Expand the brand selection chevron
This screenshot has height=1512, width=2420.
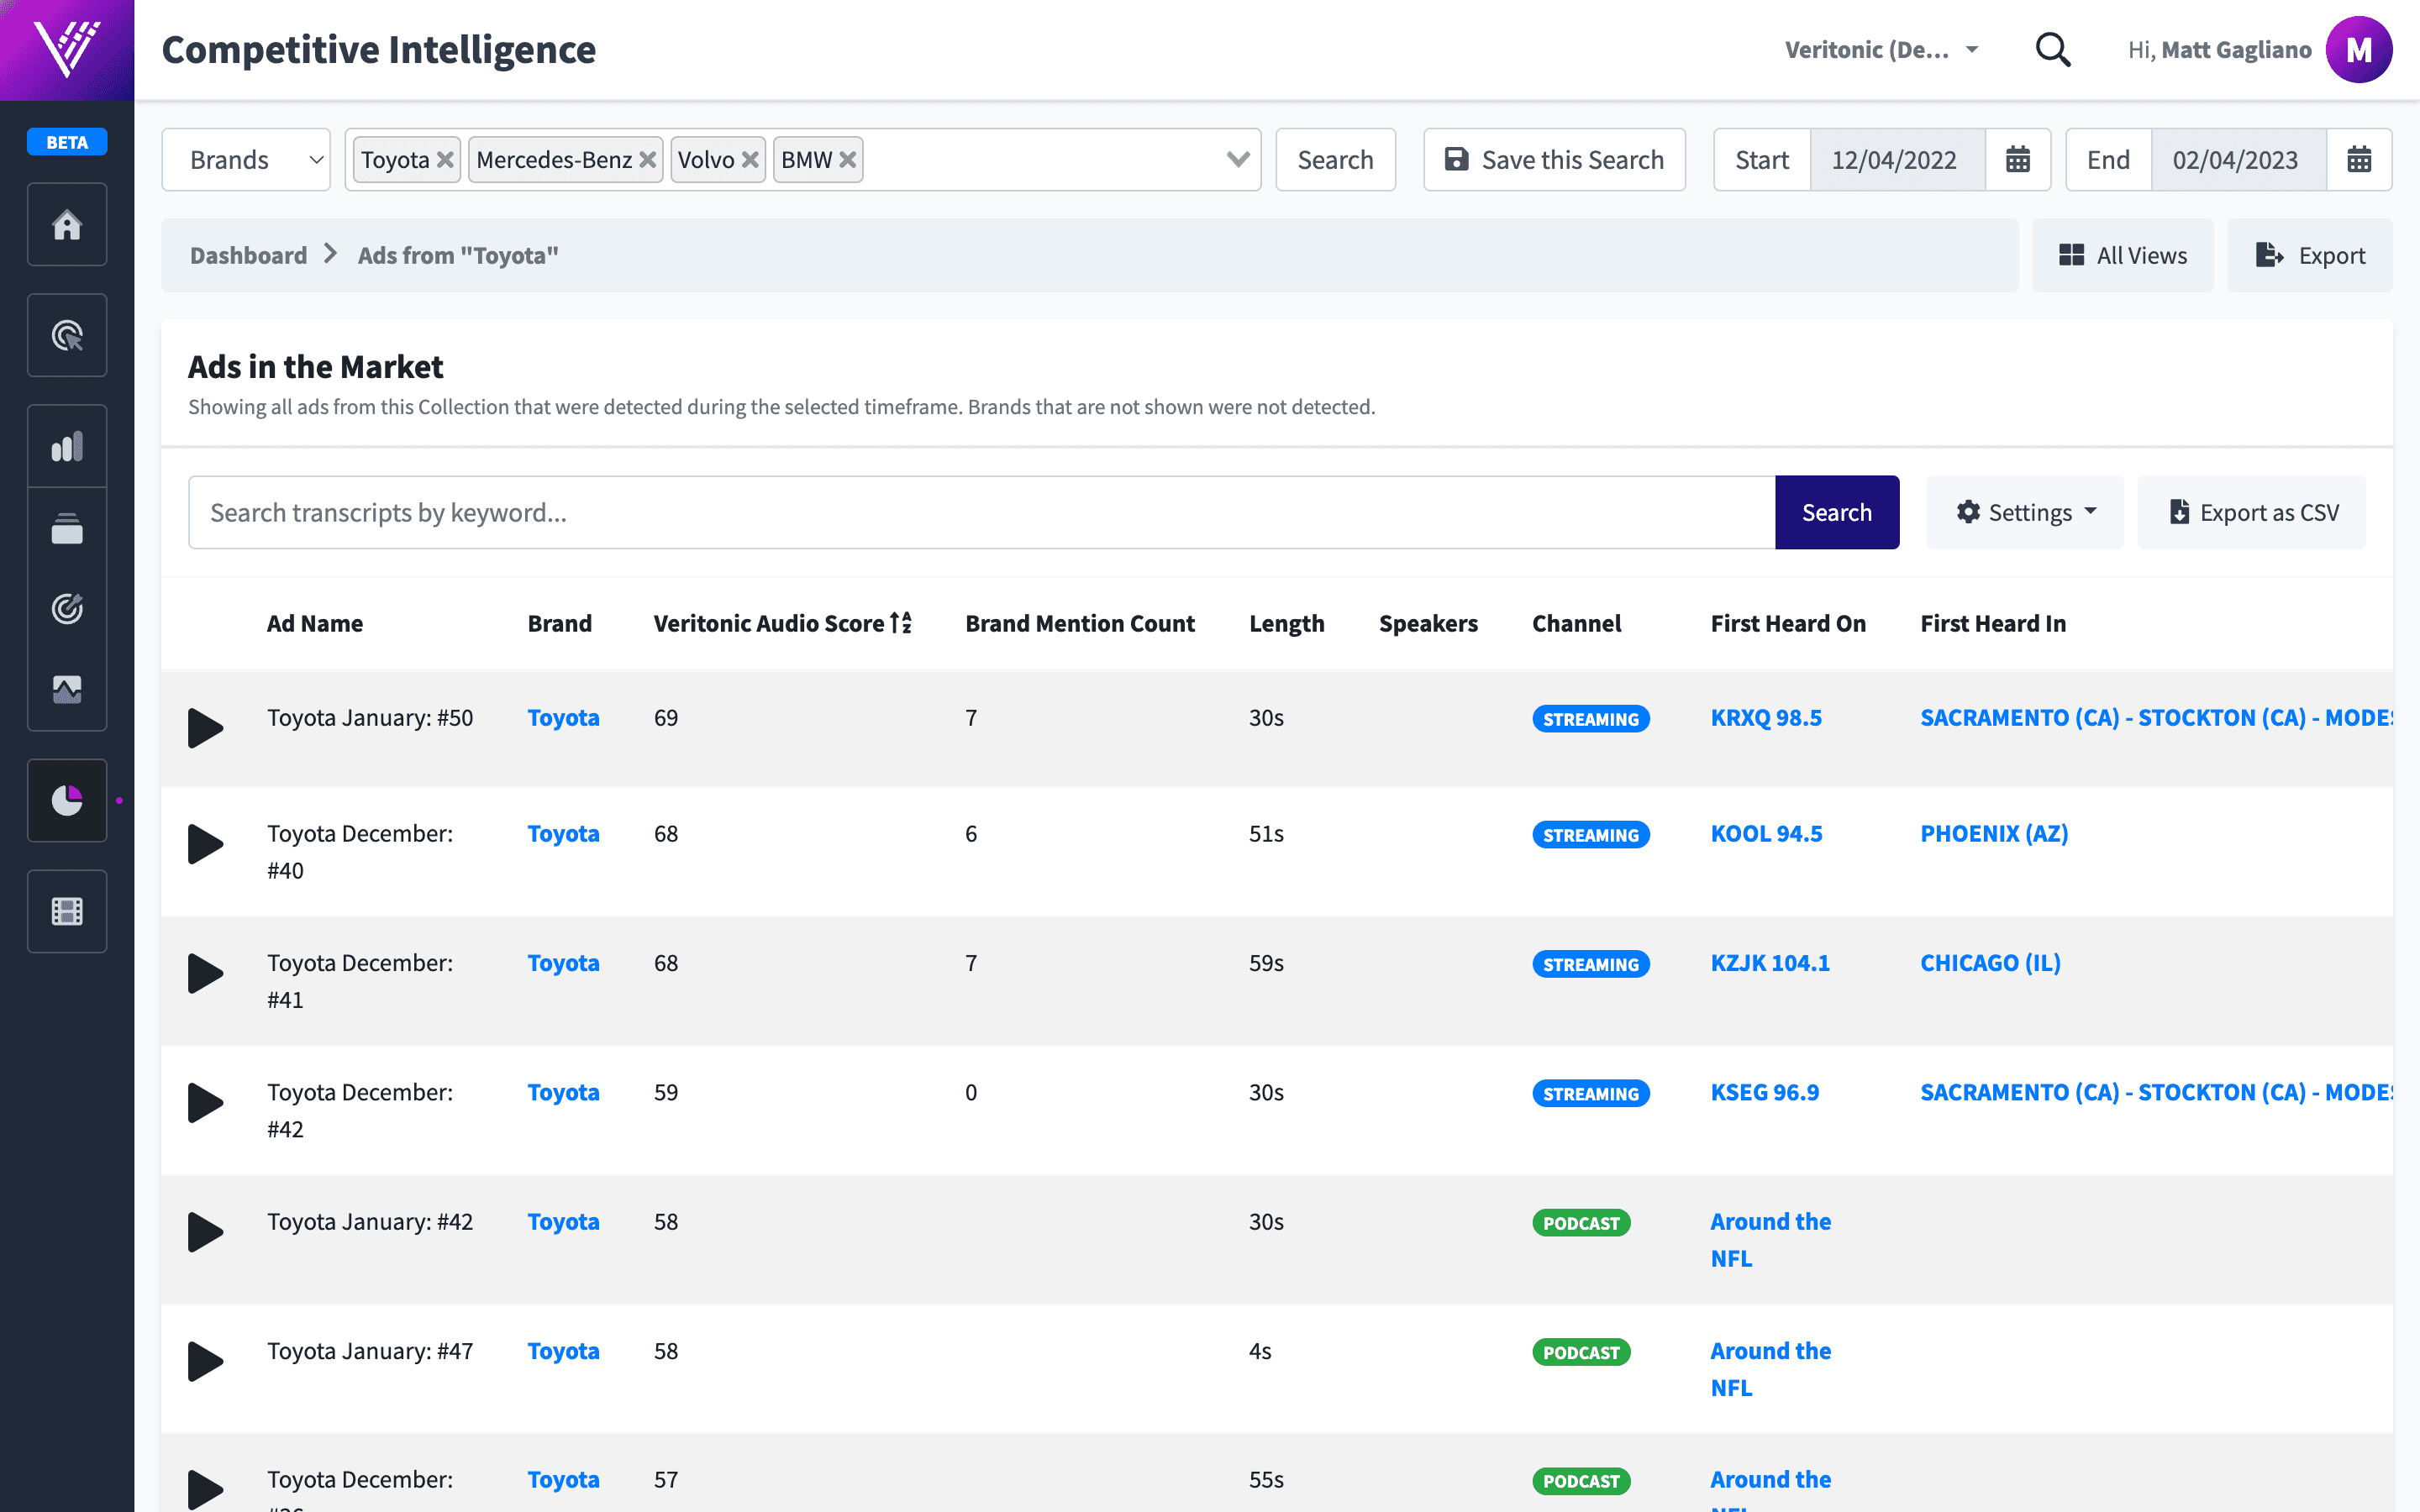pos(1238,159)
